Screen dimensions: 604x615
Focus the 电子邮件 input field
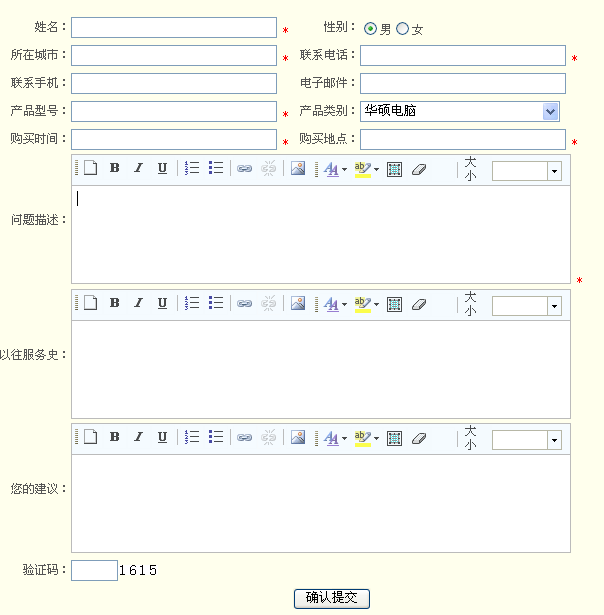point(463,84)
